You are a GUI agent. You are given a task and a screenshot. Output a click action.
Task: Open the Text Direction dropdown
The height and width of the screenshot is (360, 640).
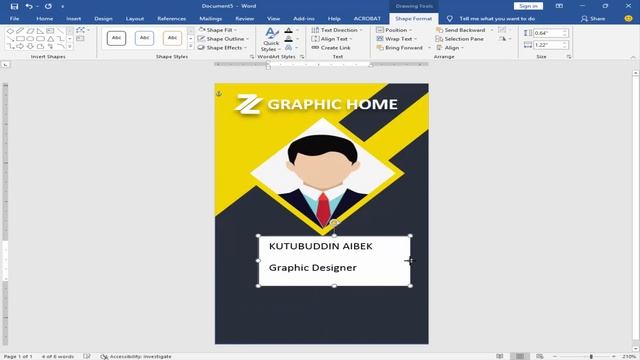point(337,30)
